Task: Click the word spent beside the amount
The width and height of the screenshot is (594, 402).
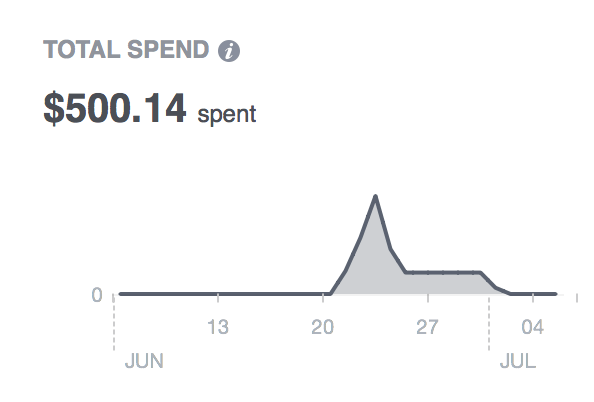Action: coord(227,114)
